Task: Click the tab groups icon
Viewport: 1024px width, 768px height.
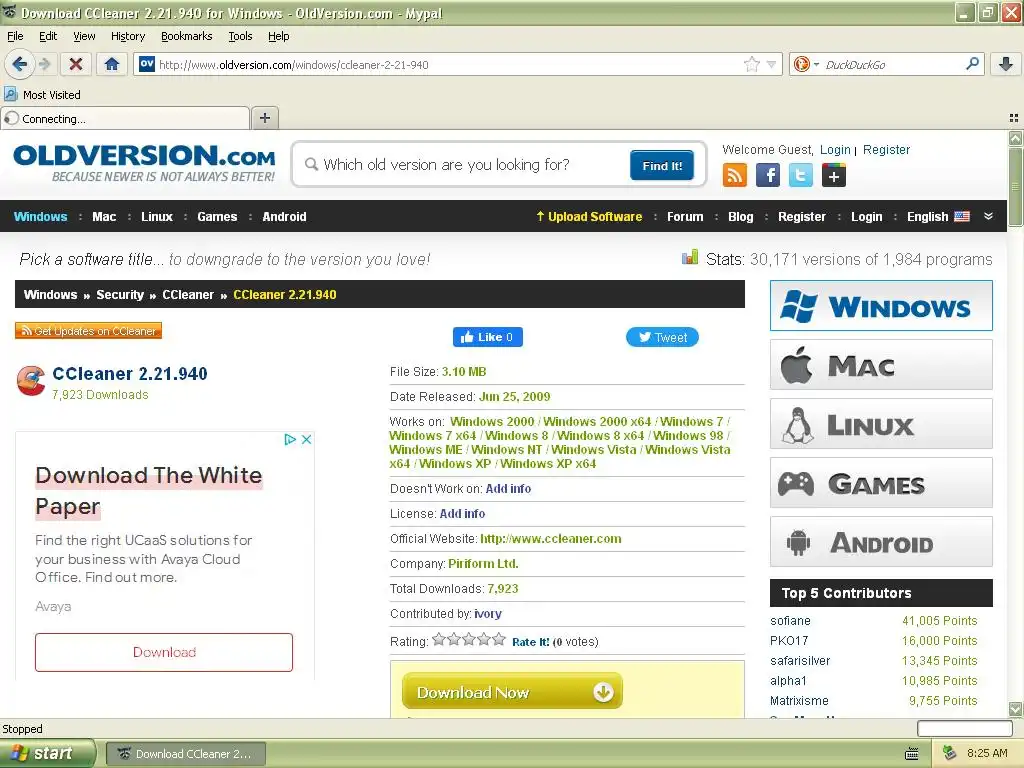Action: point(1014,118)
